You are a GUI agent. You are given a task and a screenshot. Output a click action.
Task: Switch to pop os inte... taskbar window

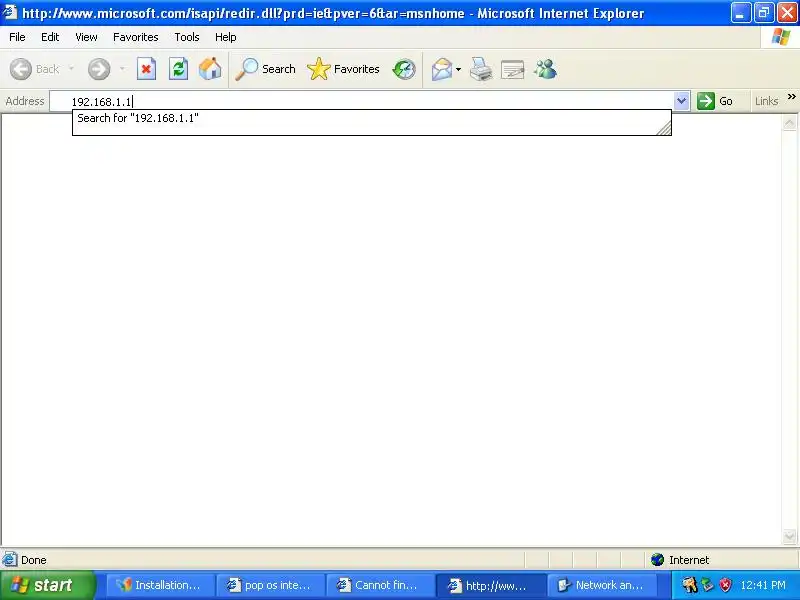(x=270, y=585)
